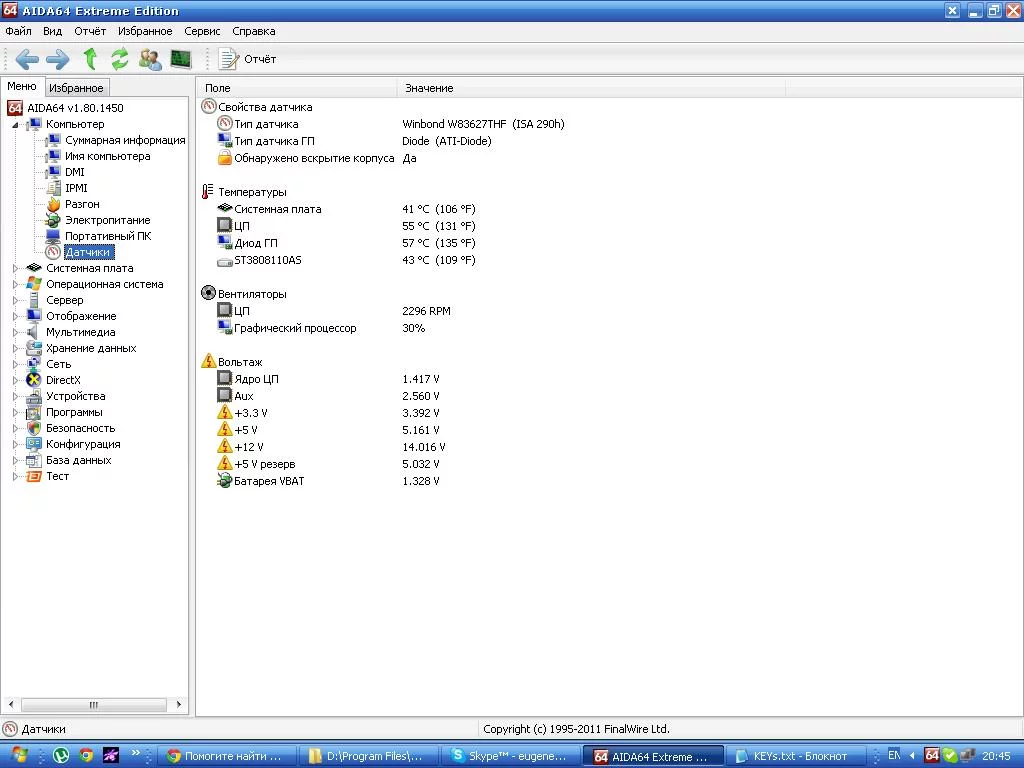Open the Вид menu

click(x=52, y=31)
